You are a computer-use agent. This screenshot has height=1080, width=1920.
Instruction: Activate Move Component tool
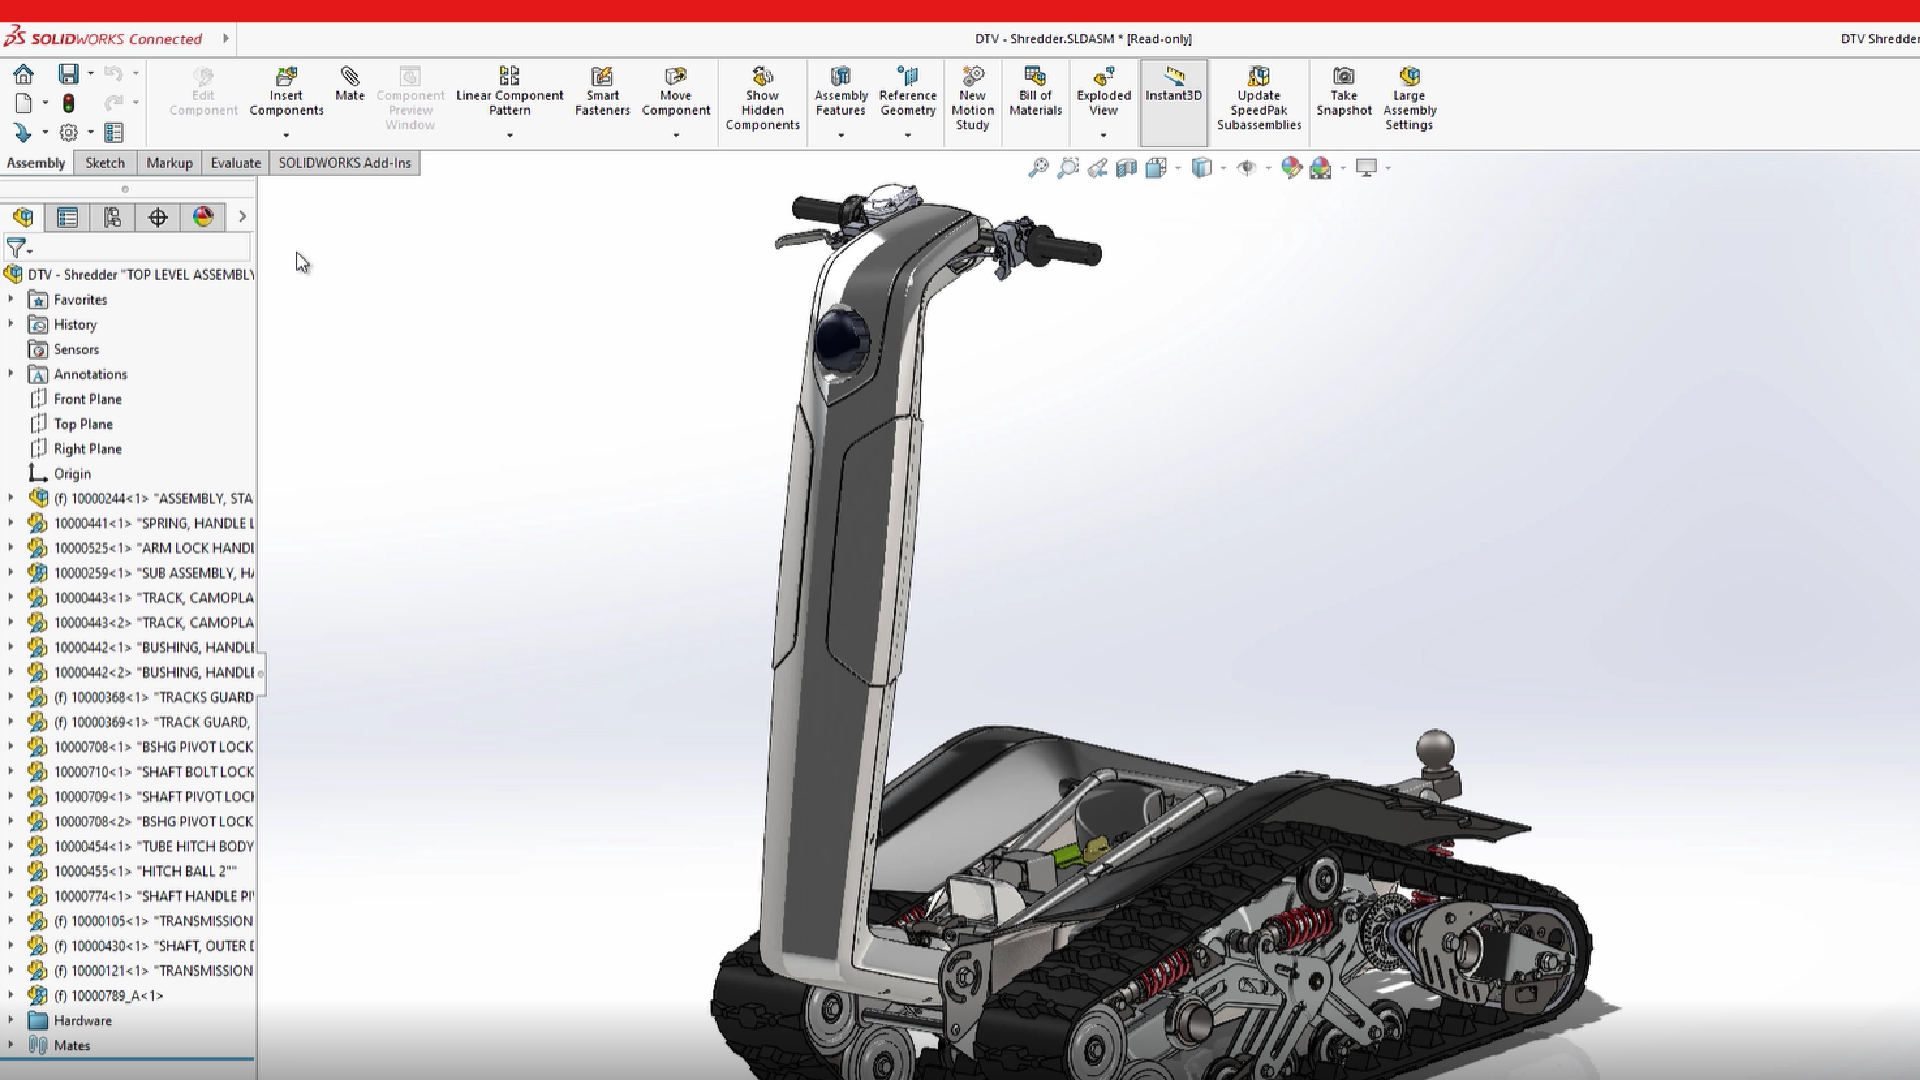pyautogui.click(x=676, y=92)
